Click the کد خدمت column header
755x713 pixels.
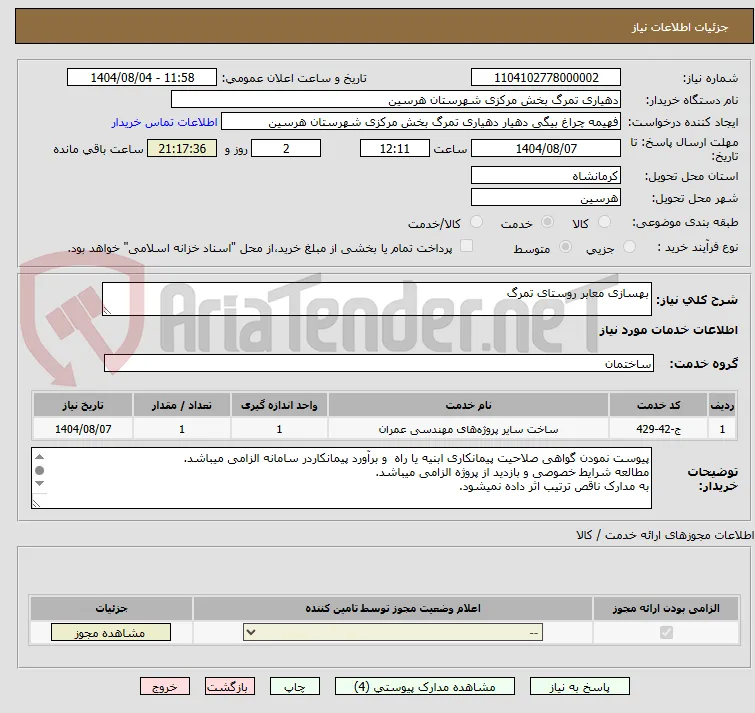click(x=658, y=405)
